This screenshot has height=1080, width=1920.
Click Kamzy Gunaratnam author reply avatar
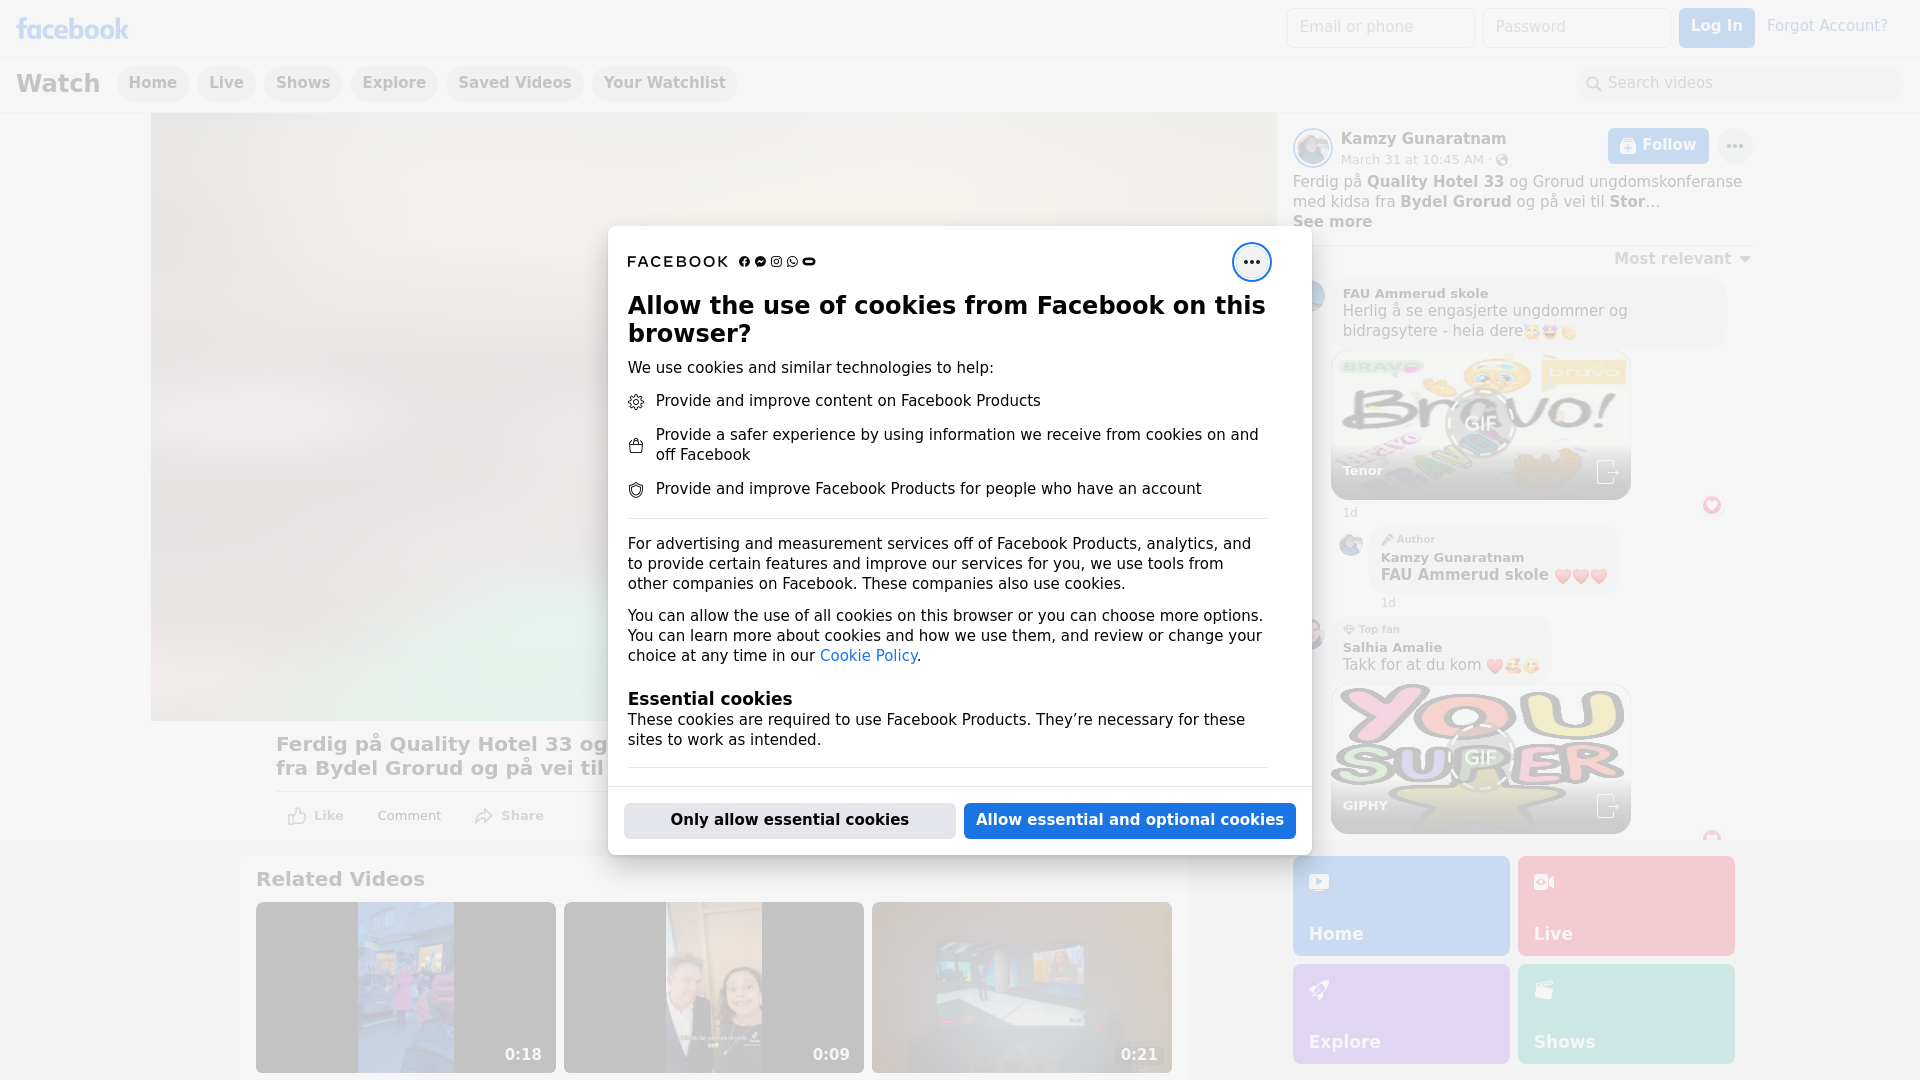click(1351, 545)
